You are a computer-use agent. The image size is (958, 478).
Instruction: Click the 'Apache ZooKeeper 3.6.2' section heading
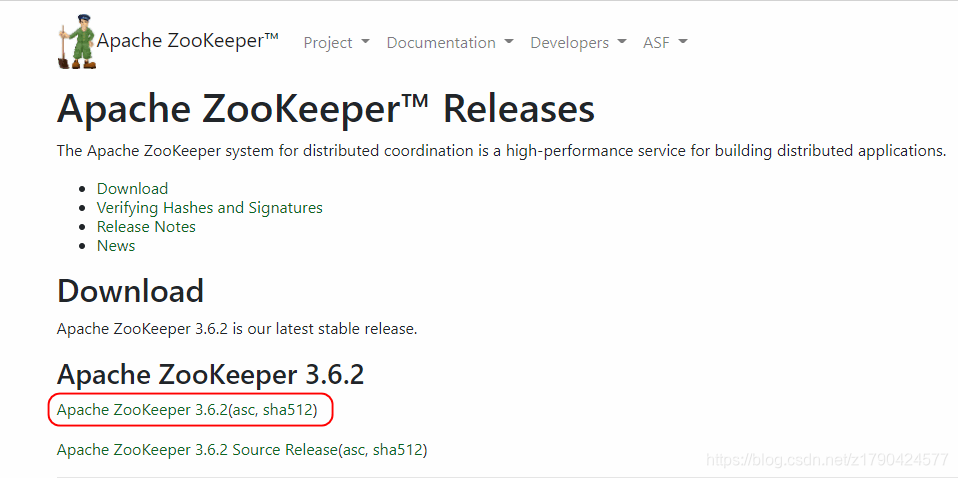point(211,374)
